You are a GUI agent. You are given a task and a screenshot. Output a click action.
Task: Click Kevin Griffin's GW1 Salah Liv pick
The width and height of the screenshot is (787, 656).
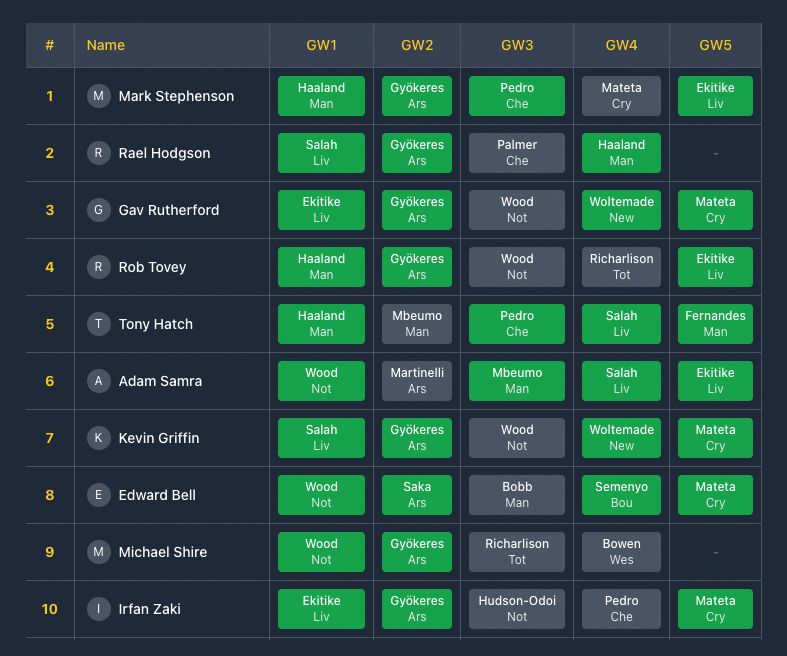[321, 438]
